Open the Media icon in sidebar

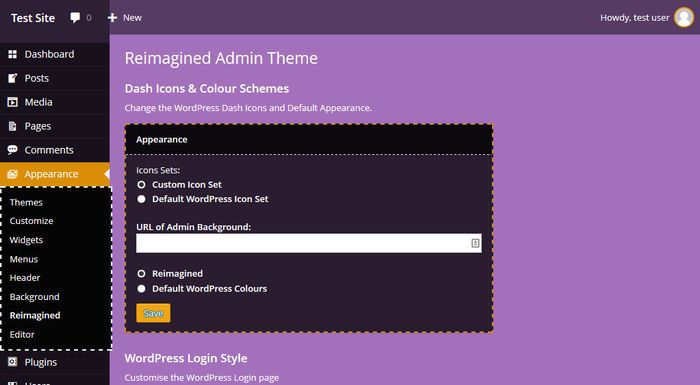12,102
